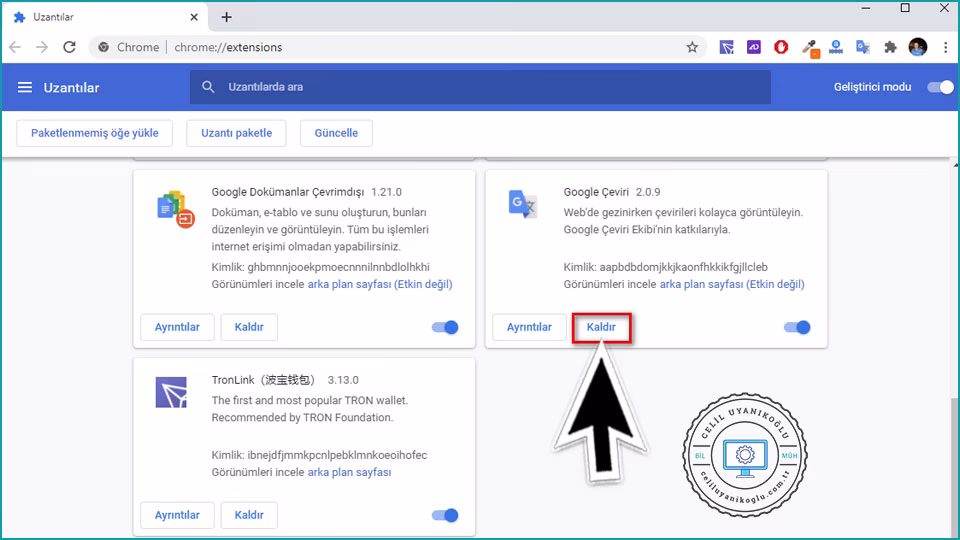Reload the extensions page

(x=69, y=47)
